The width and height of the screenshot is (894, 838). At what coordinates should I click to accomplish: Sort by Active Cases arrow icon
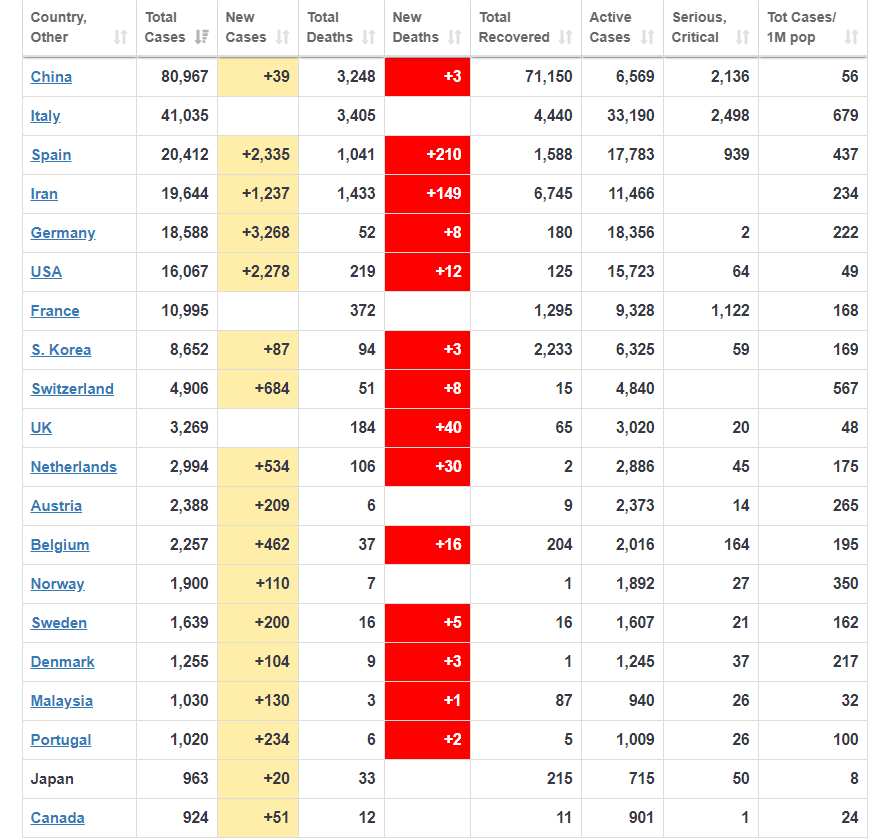coord(648,38)
